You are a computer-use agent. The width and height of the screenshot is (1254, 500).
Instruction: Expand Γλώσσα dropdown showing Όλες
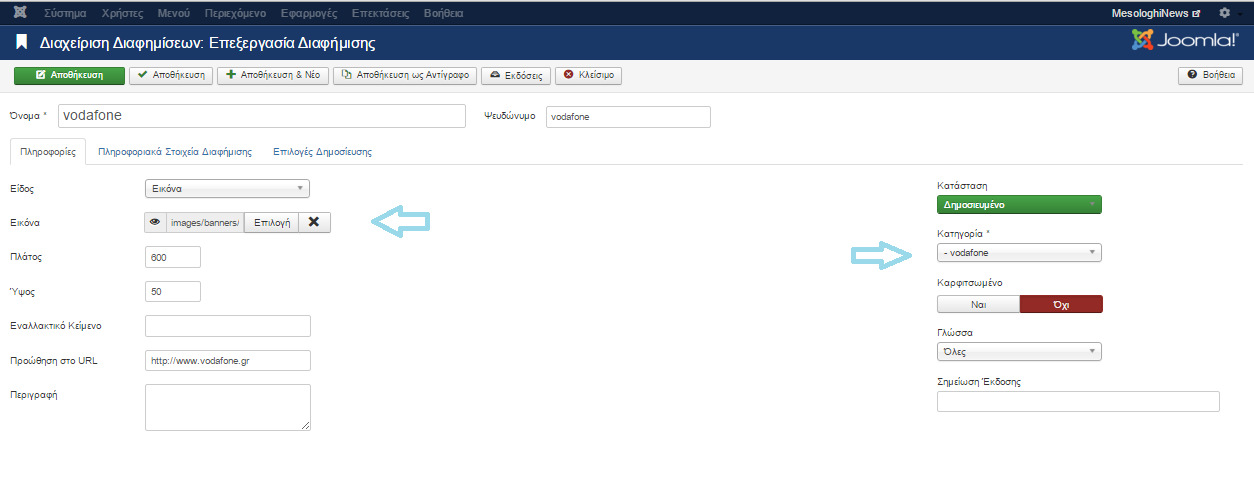[x=1019, y=352]
